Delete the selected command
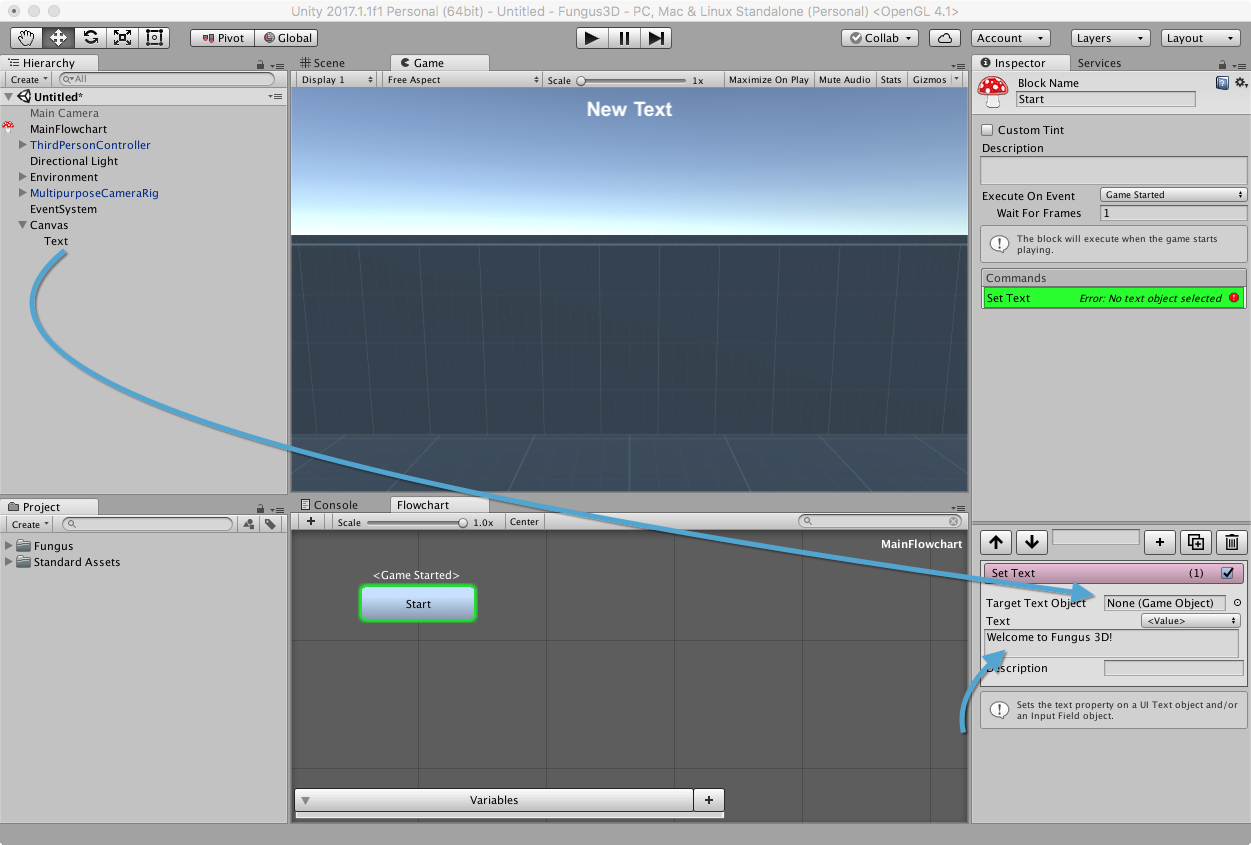1251x845 pixels. point(1232,542)
